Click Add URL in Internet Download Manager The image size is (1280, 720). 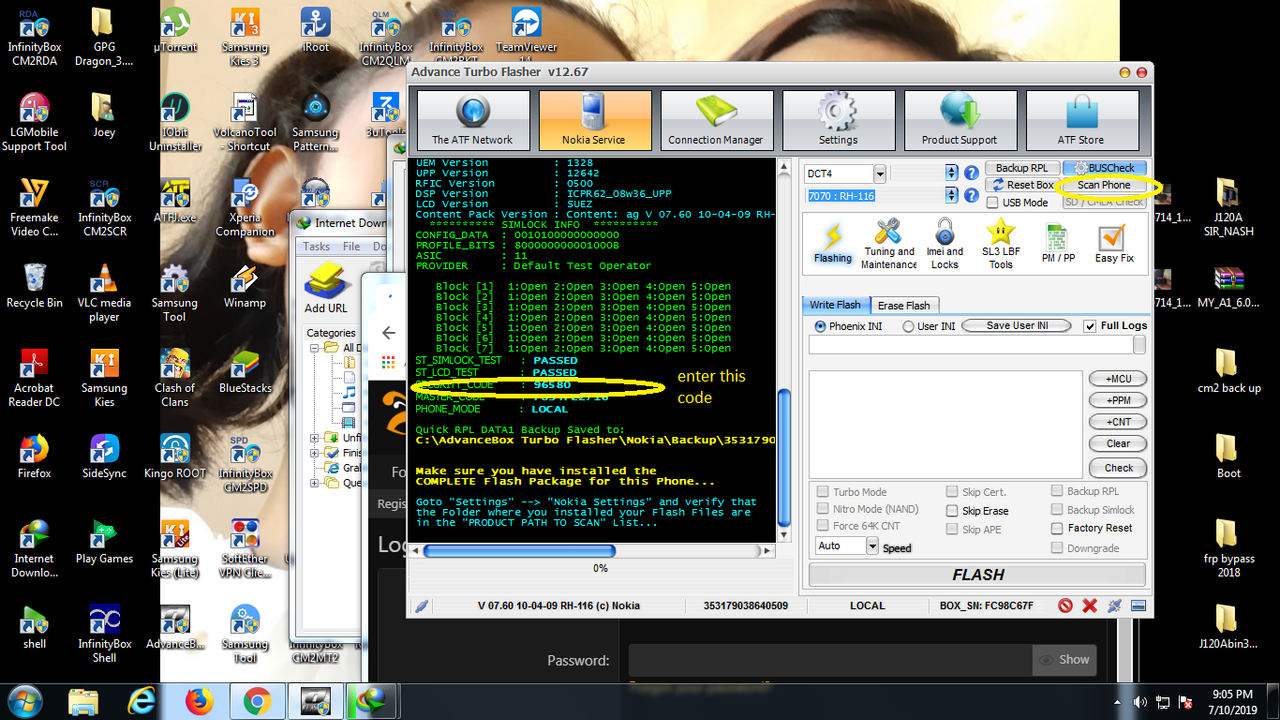(x=326, y=288)
